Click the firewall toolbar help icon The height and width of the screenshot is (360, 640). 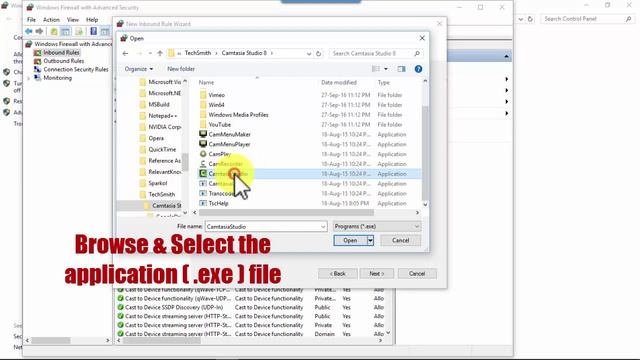(93, 31)
